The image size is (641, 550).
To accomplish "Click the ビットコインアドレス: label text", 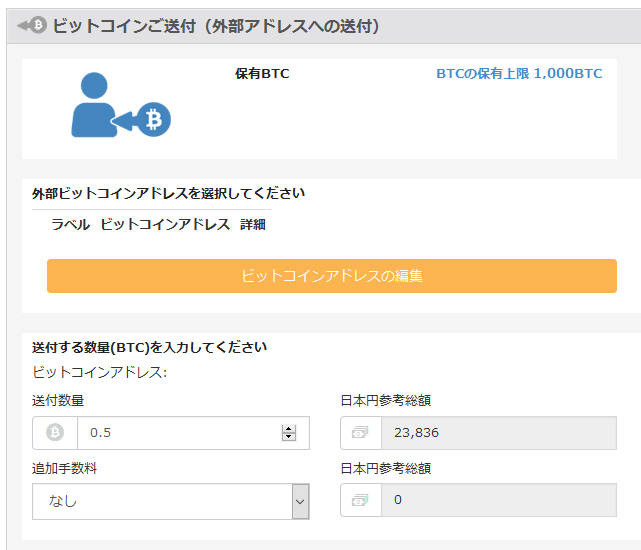I will click(99, 373).
